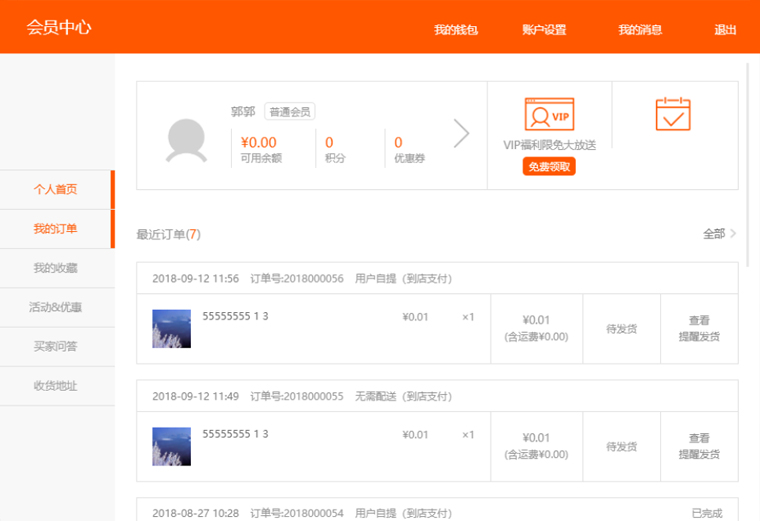Click product thumbnail for order 2018000056

click(171, 329)
